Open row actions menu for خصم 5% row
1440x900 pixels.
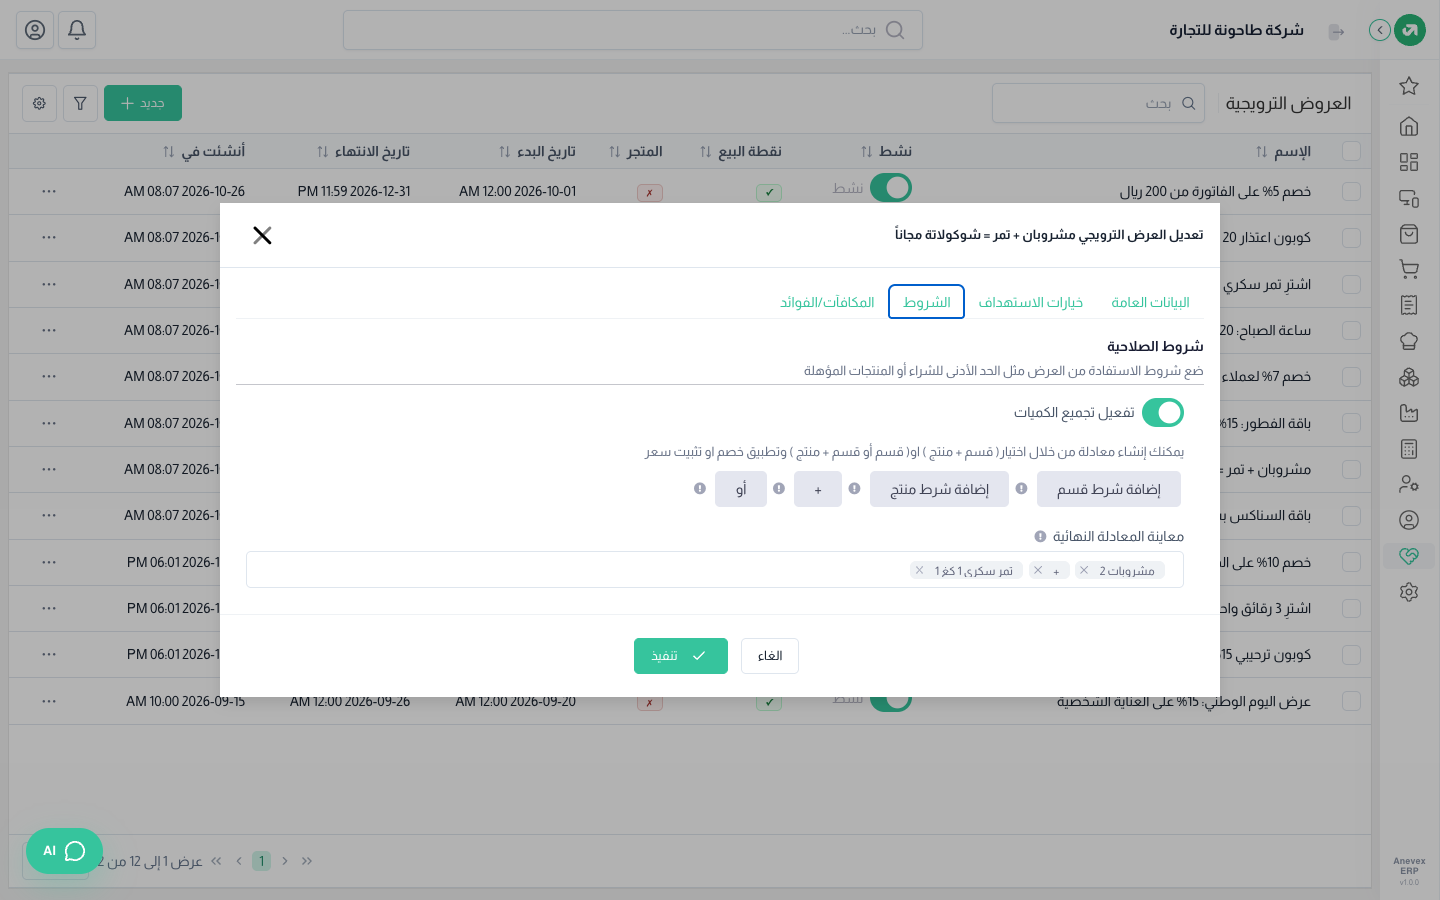[x=49, y=191]
